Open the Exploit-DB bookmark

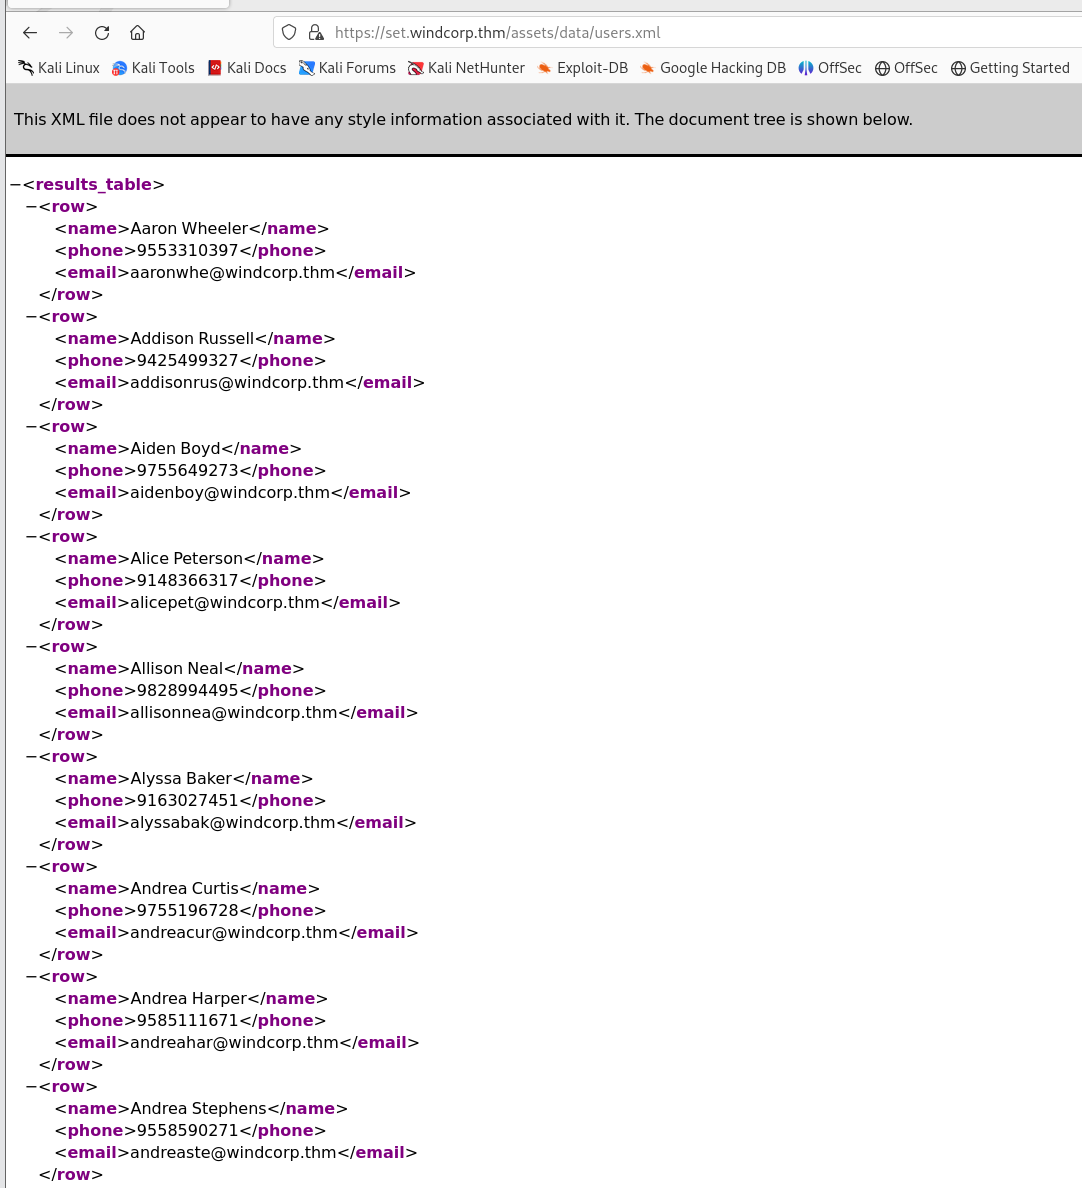coord(582,68)
